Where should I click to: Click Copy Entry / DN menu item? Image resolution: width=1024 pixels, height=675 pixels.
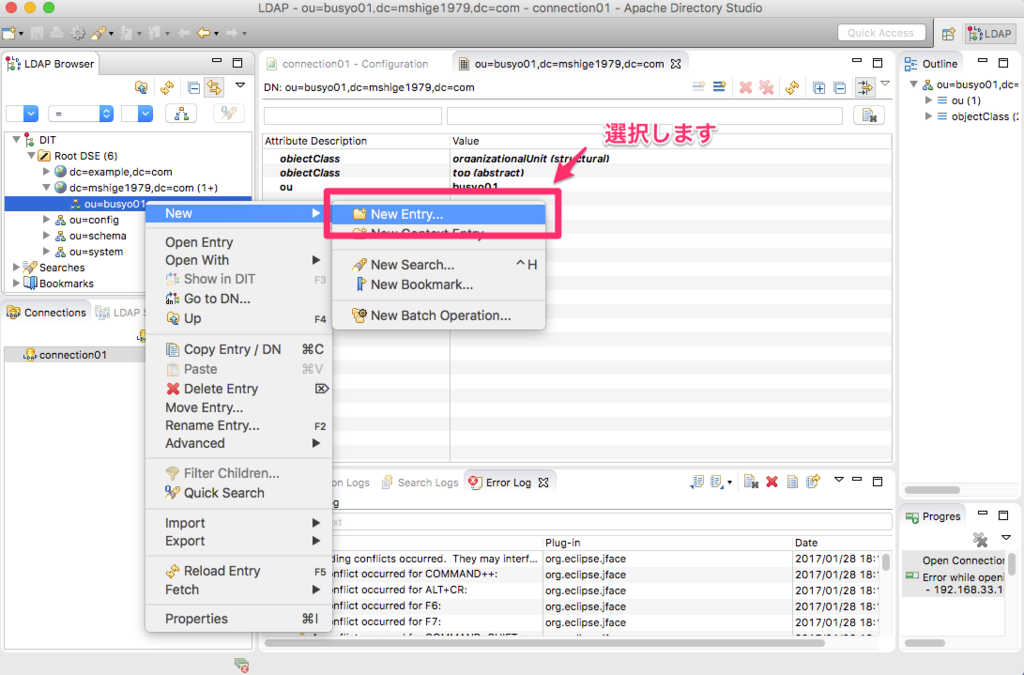[238, 349]
